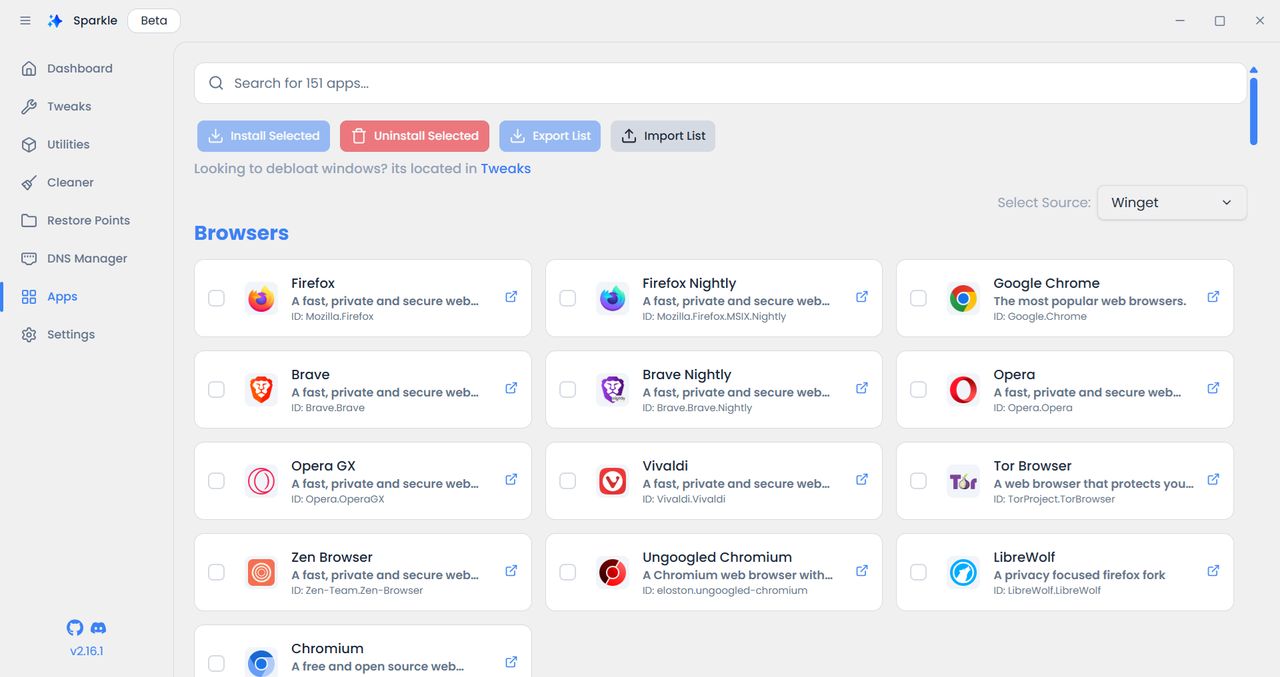Open Opera GX external link icon
Image resolution: width=1280 pixels, height=677 pixels.
[x=511, y=479]
